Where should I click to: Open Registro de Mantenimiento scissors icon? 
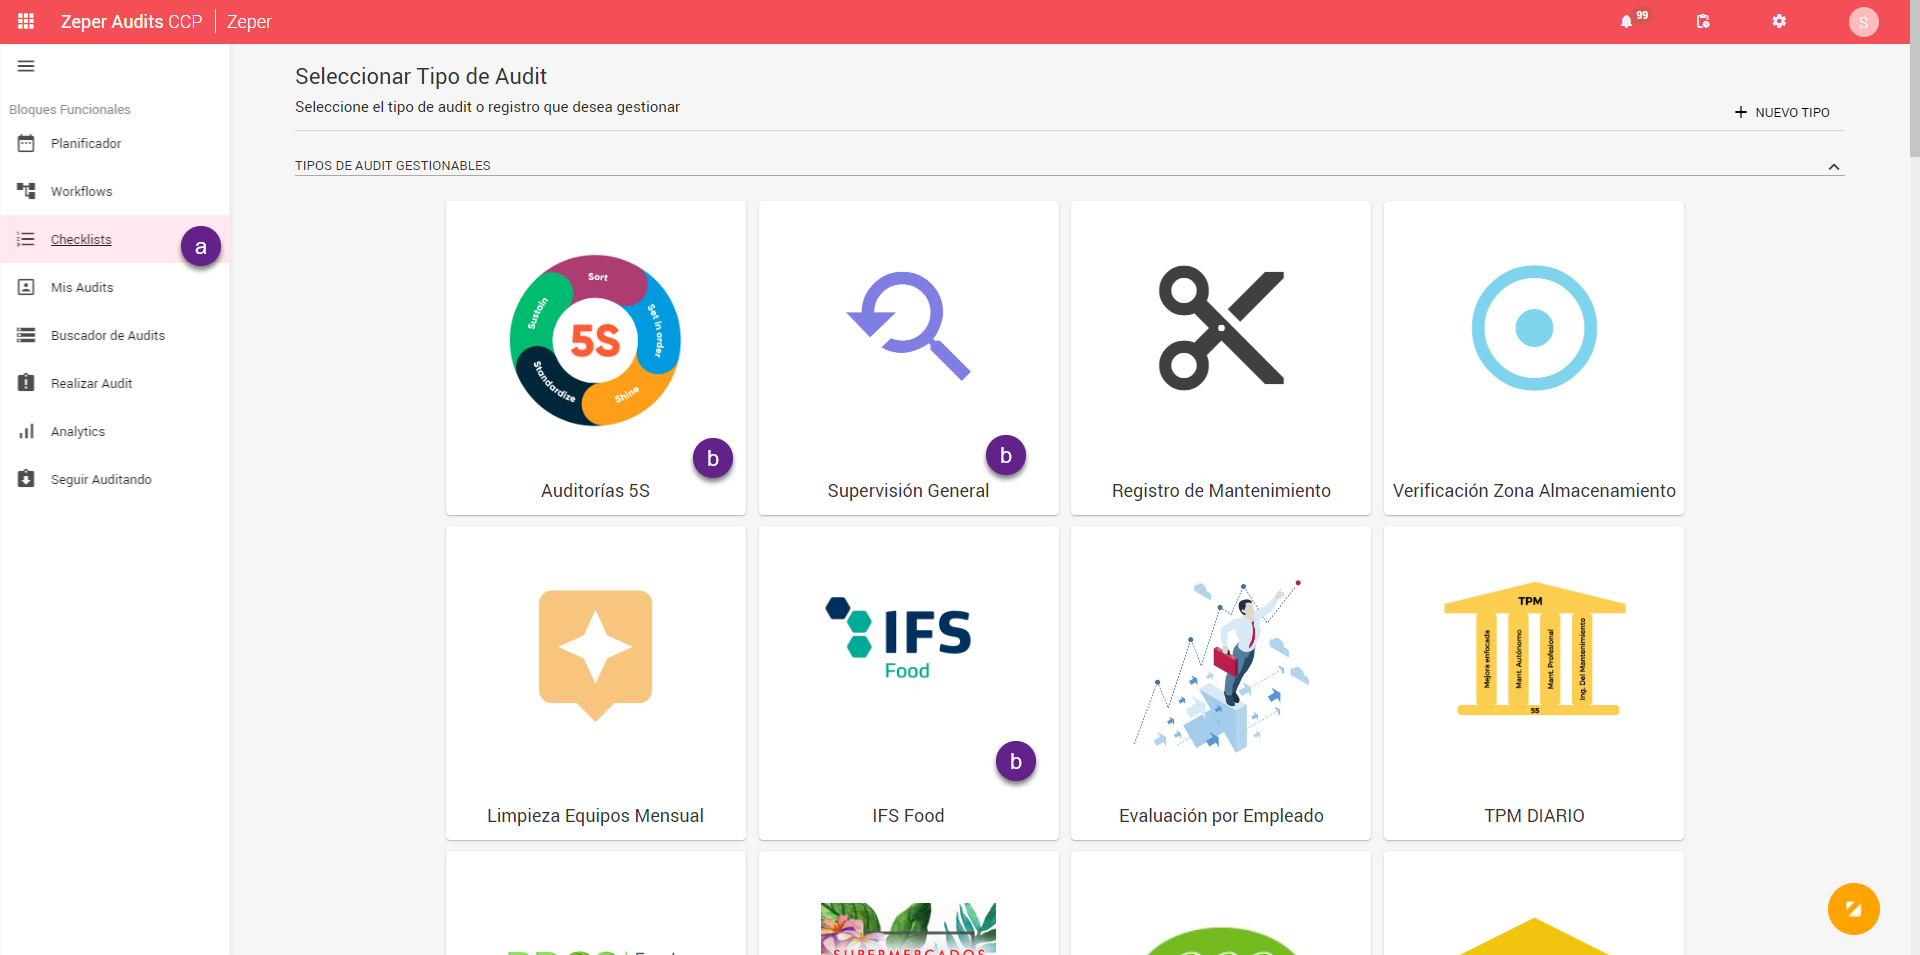1221,327
